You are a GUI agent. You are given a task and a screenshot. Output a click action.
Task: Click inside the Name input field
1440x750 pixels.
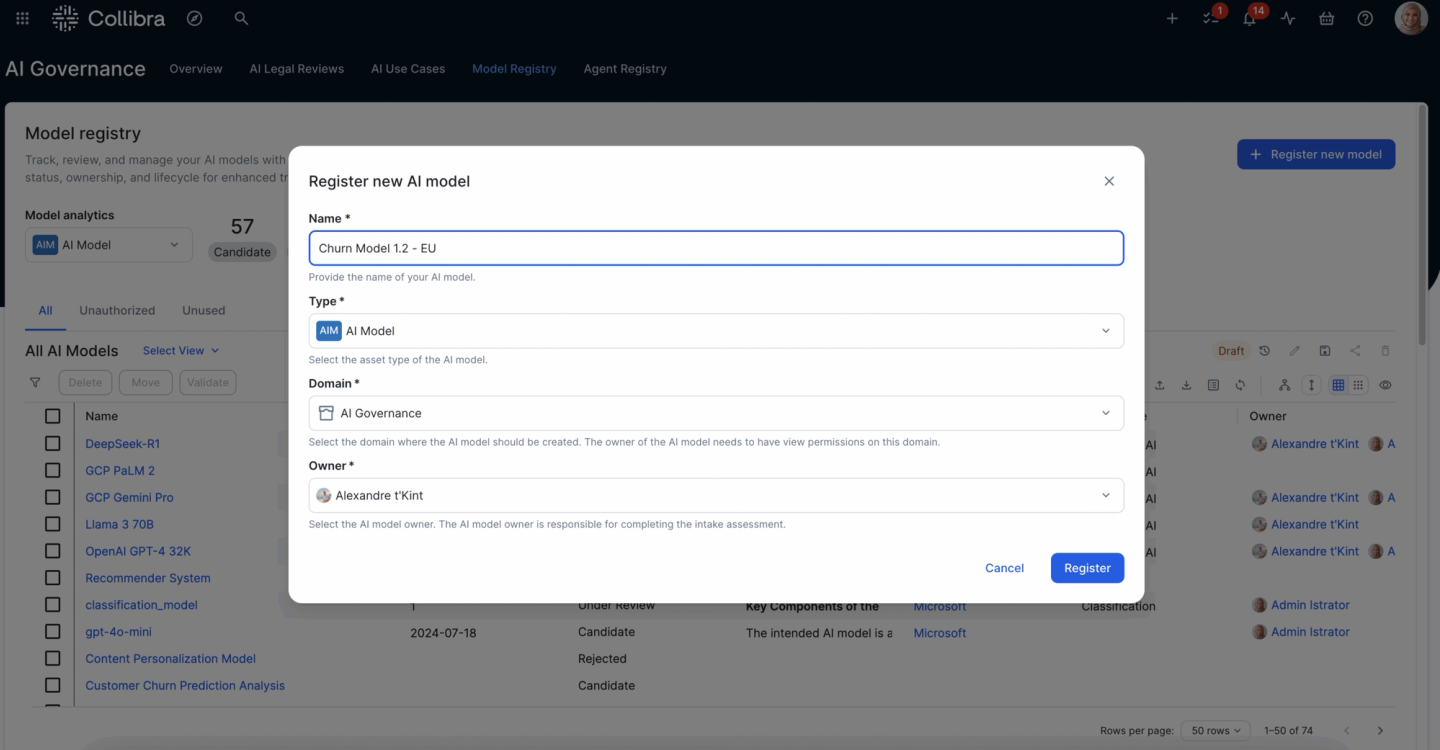click(x=716, y=248)
